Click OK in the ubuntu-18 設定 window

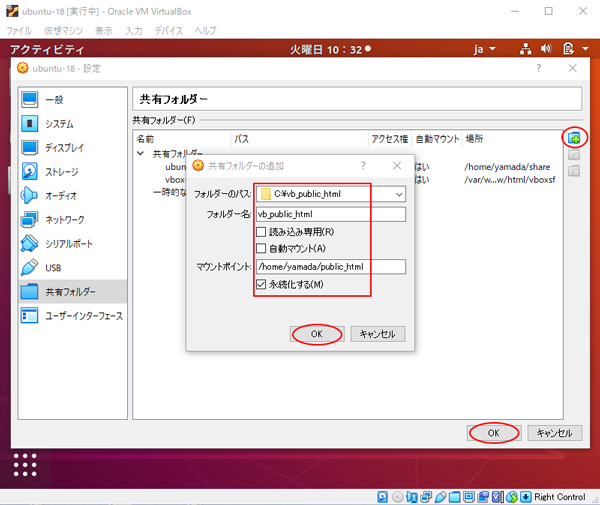494,433
